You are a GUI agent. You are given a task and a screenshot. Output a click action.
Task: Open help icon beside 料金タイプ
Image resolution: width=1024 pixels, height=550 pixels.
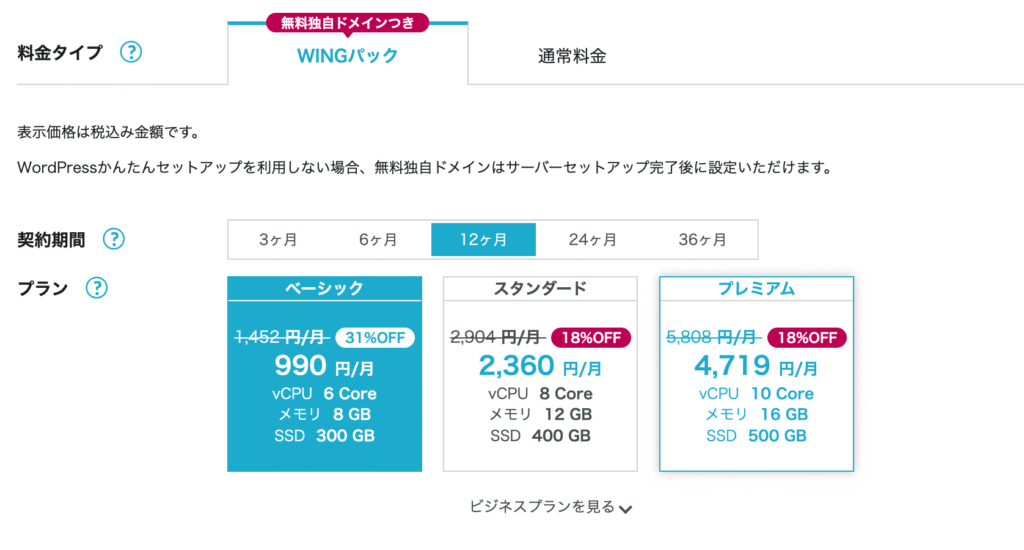131,52
